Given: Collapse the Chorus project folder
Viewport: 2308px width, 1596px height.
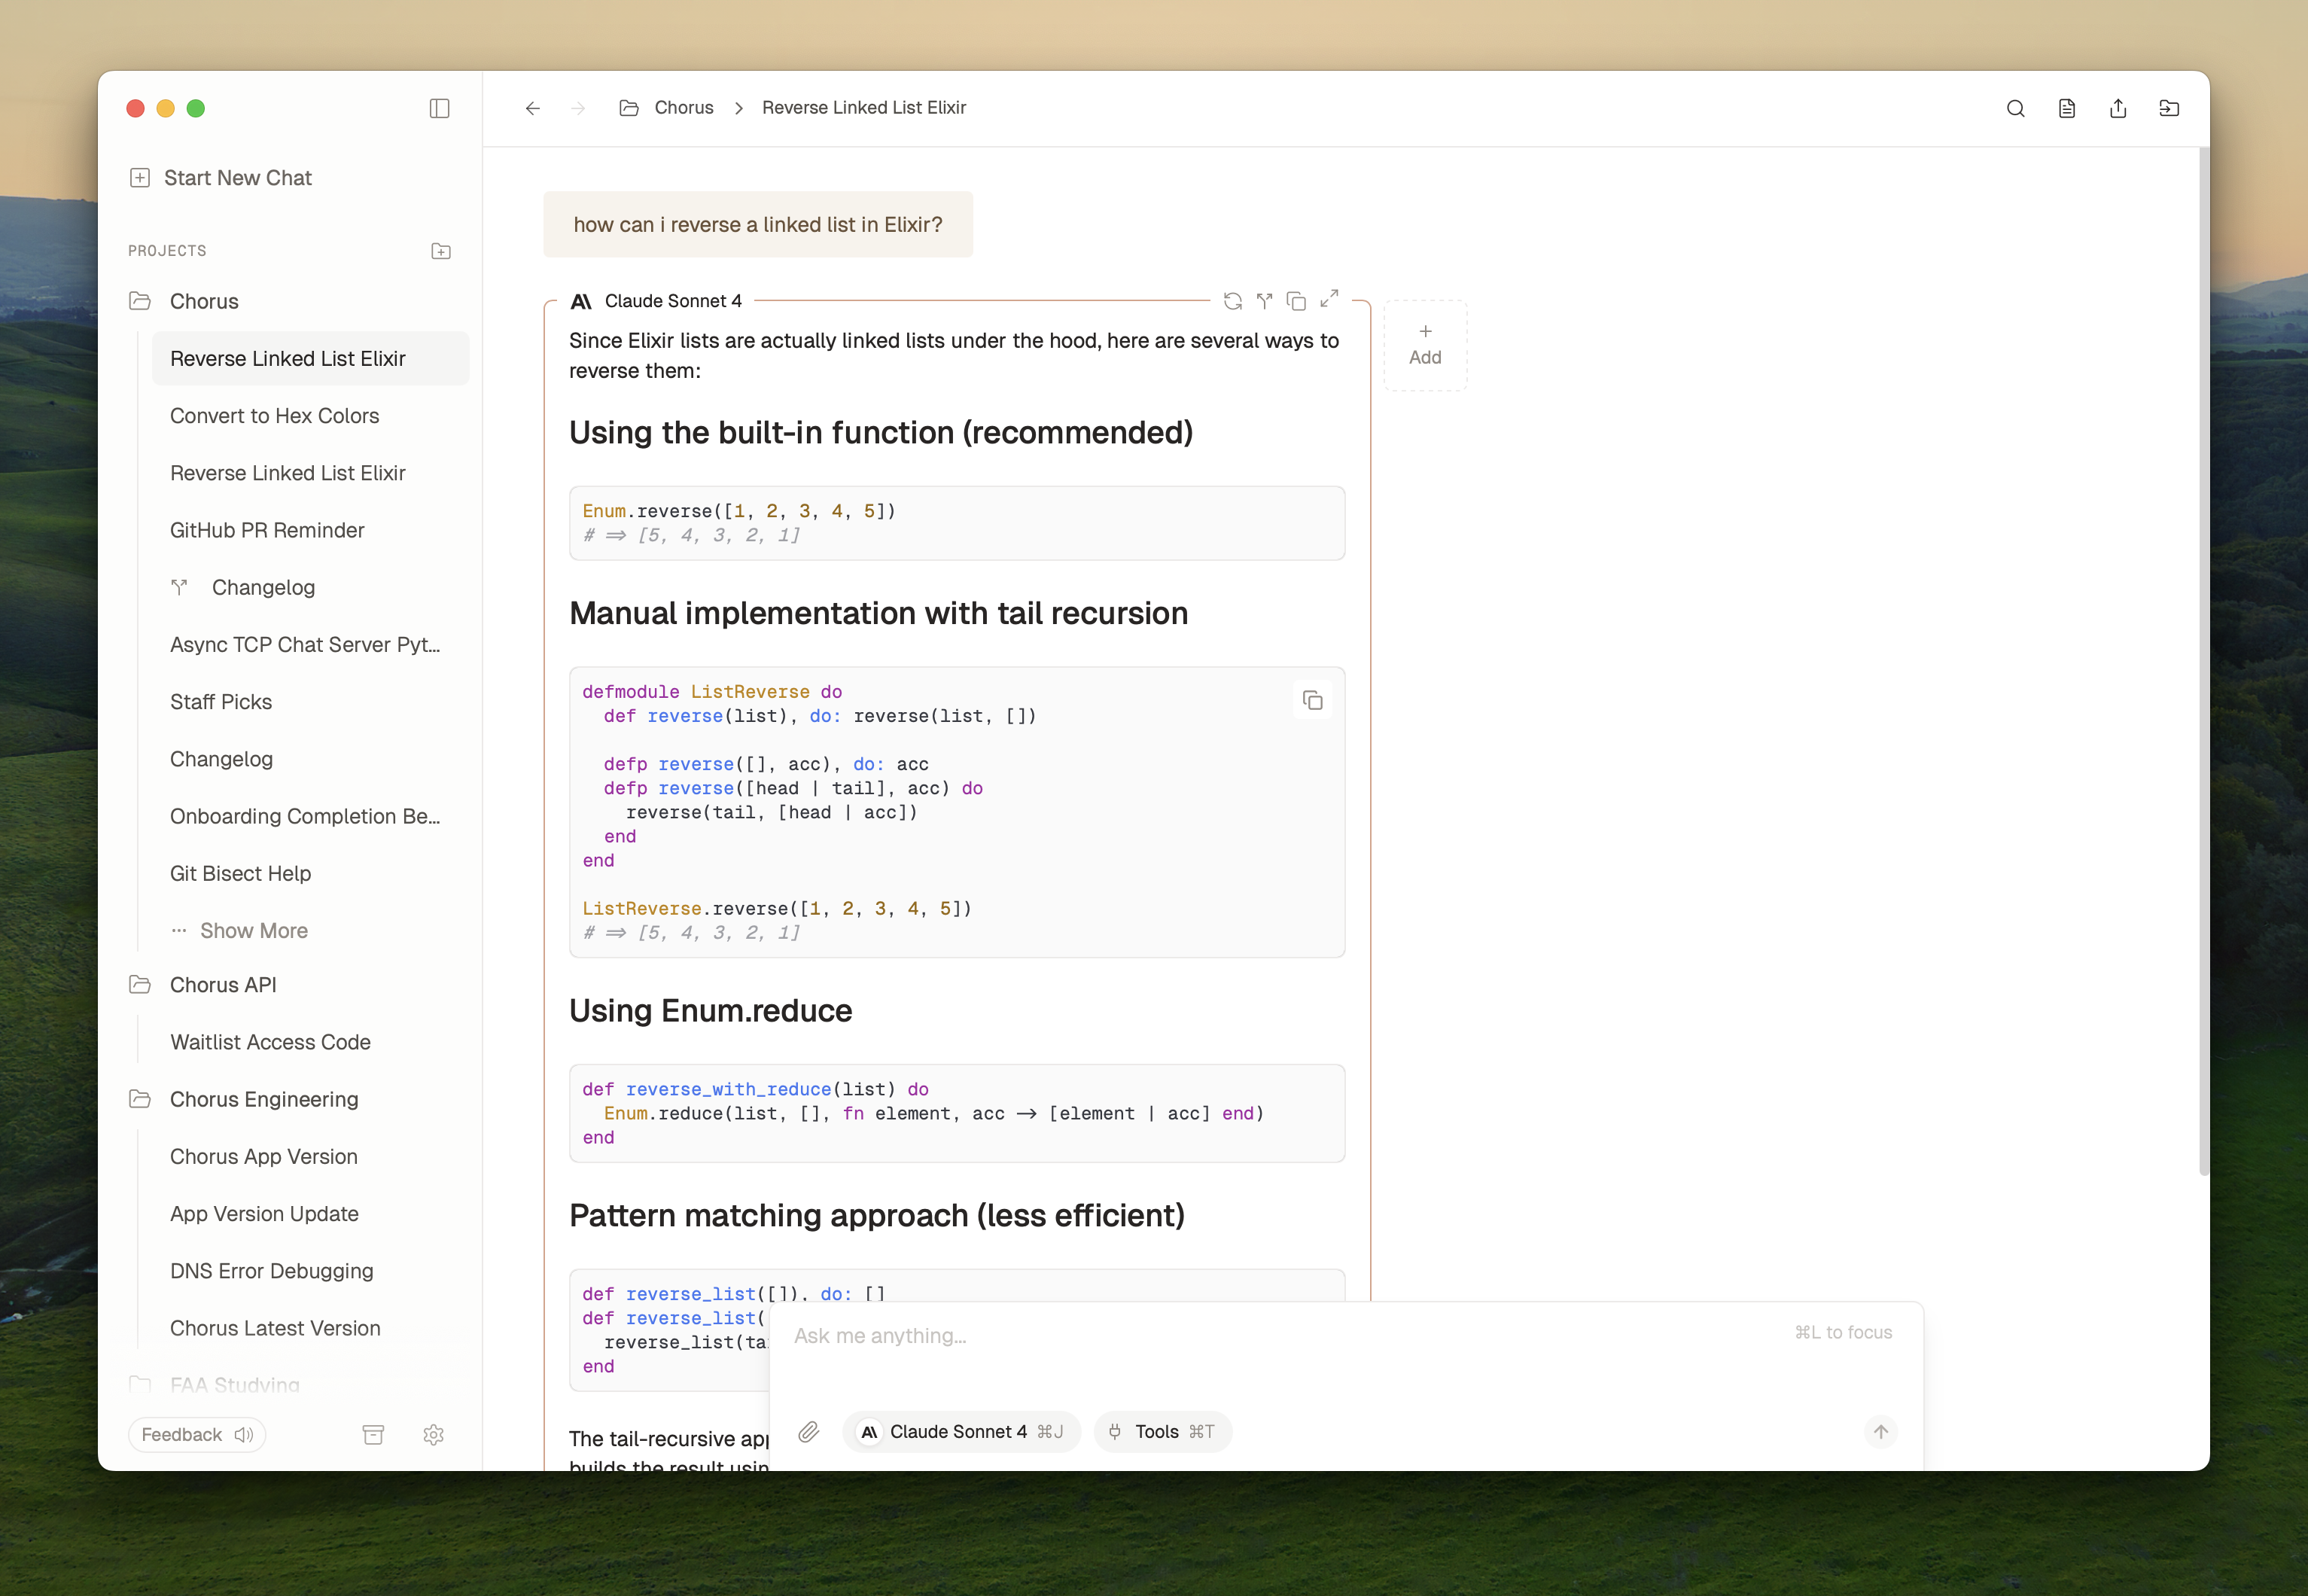Looking at the screenshot, I should pyautogui.click(x=140, y=301).
